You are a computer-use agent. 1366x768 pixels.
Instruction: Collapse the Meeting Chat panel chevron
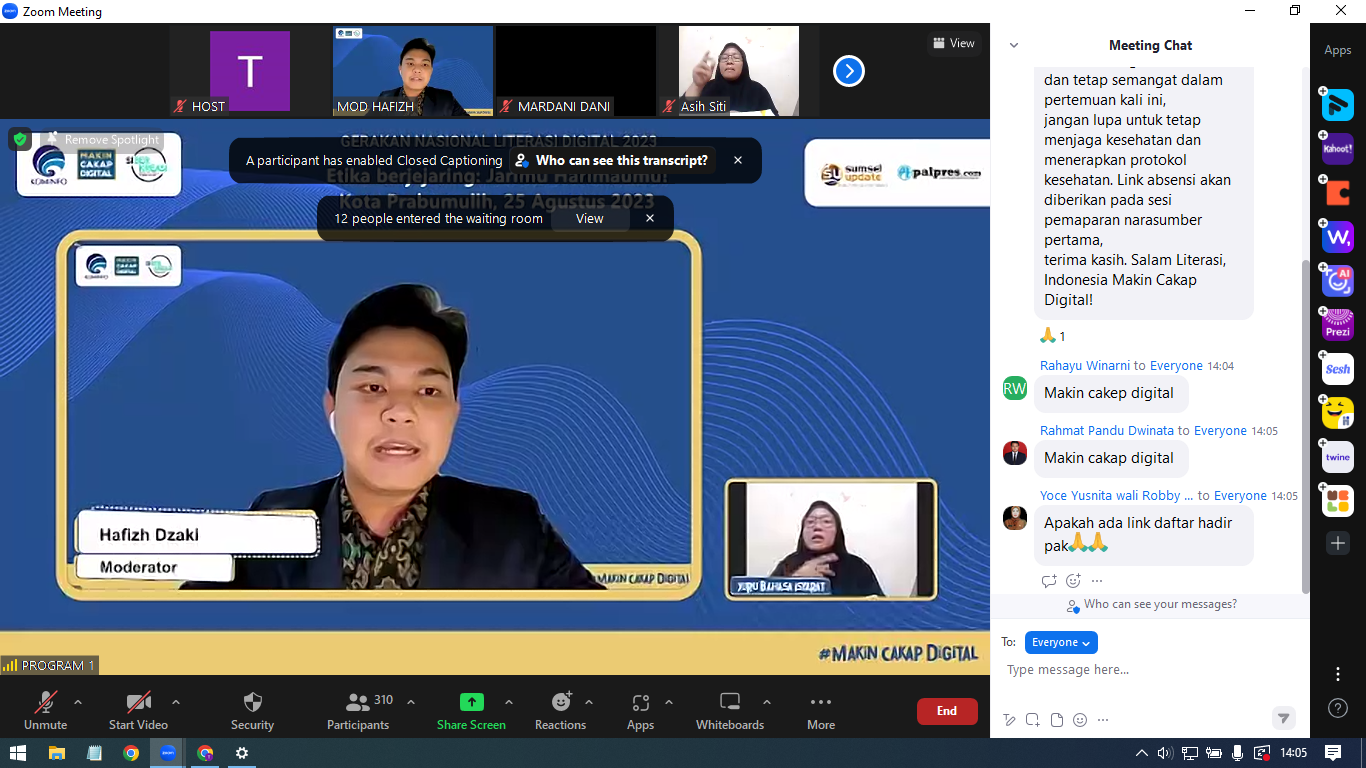[1014, 45]
